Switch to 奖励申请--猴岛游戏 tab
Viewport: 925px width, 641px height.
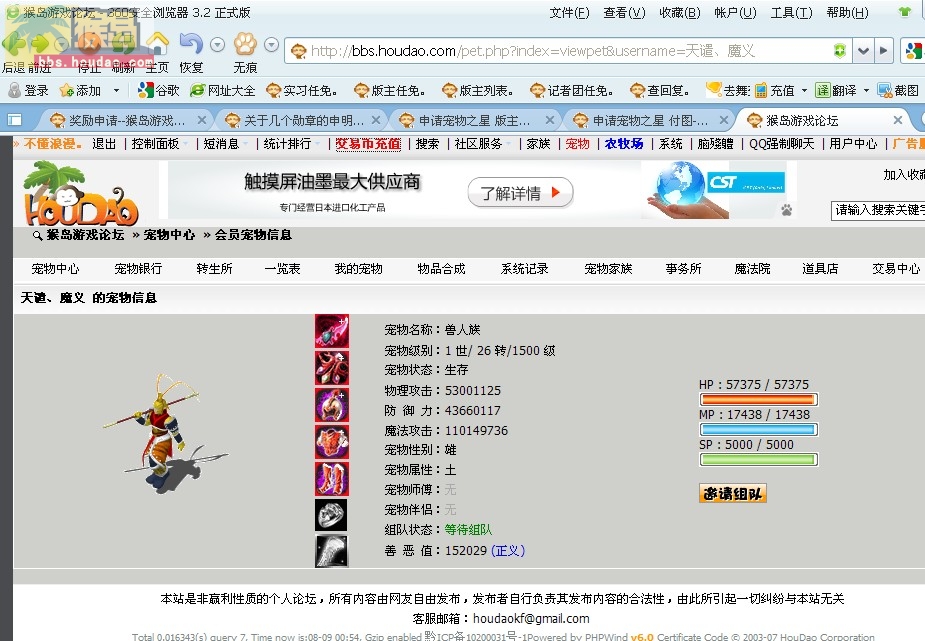click(126, 120)
